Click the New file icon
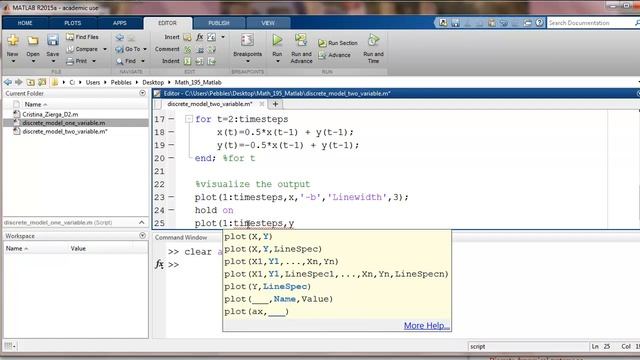The image size is (640, 360). [x=13, y=40]
